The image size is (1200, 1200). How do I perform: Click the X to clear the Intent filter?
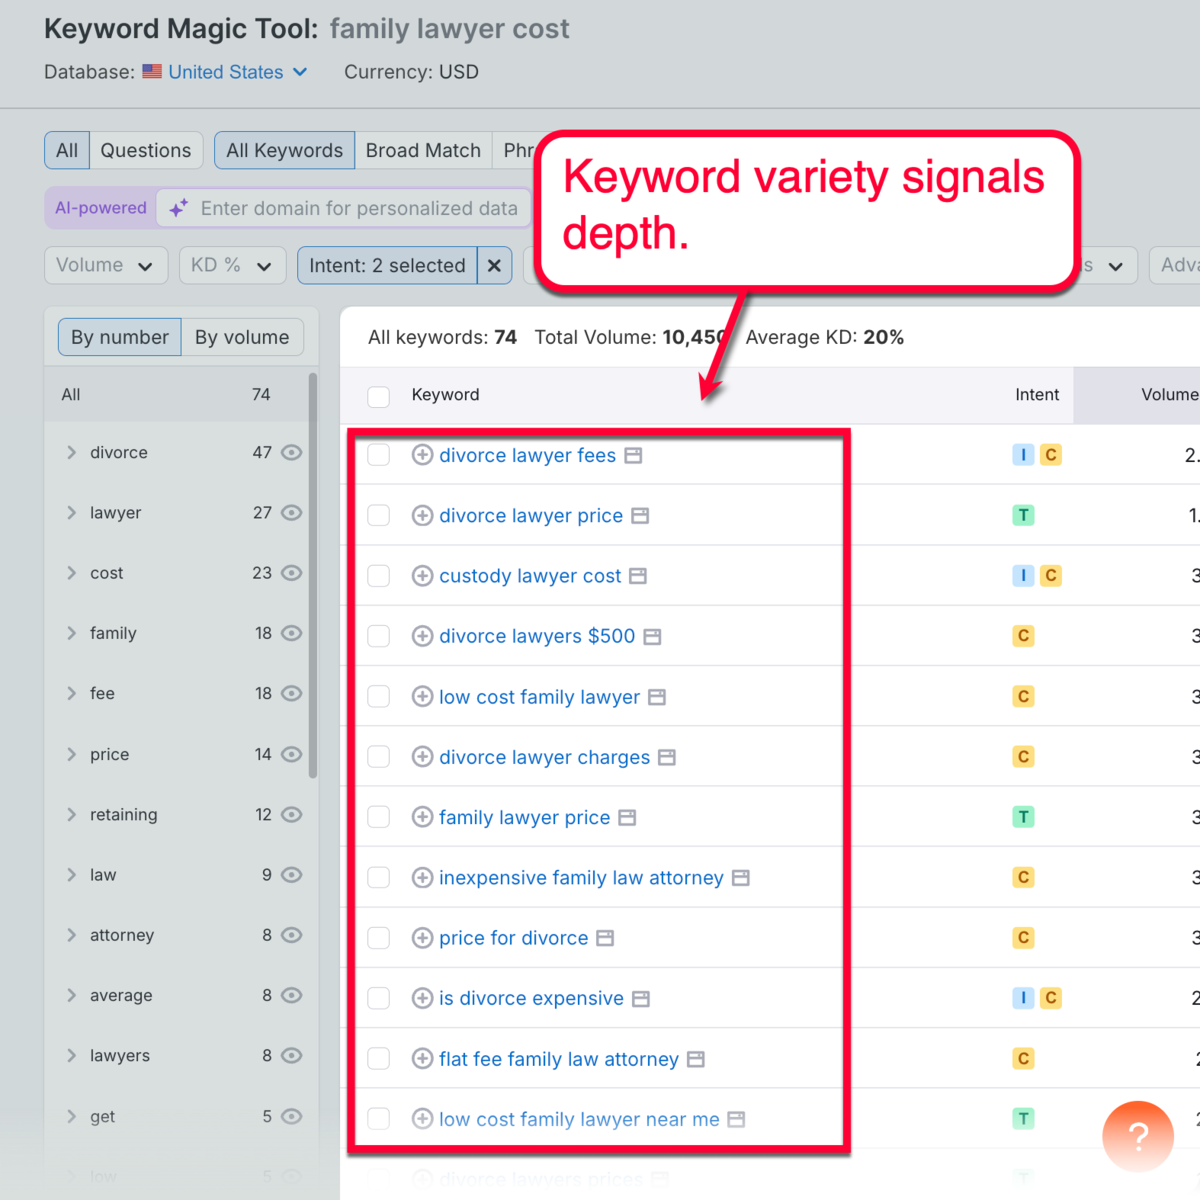click(495, 265)
